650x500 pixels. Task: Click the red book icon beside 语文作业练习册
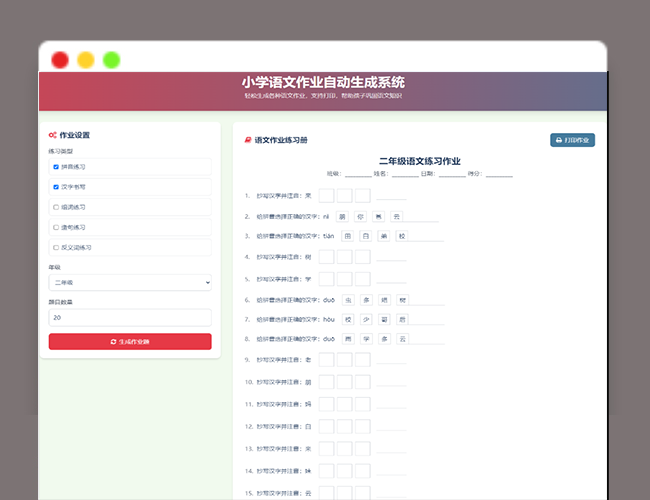[248, 140]
